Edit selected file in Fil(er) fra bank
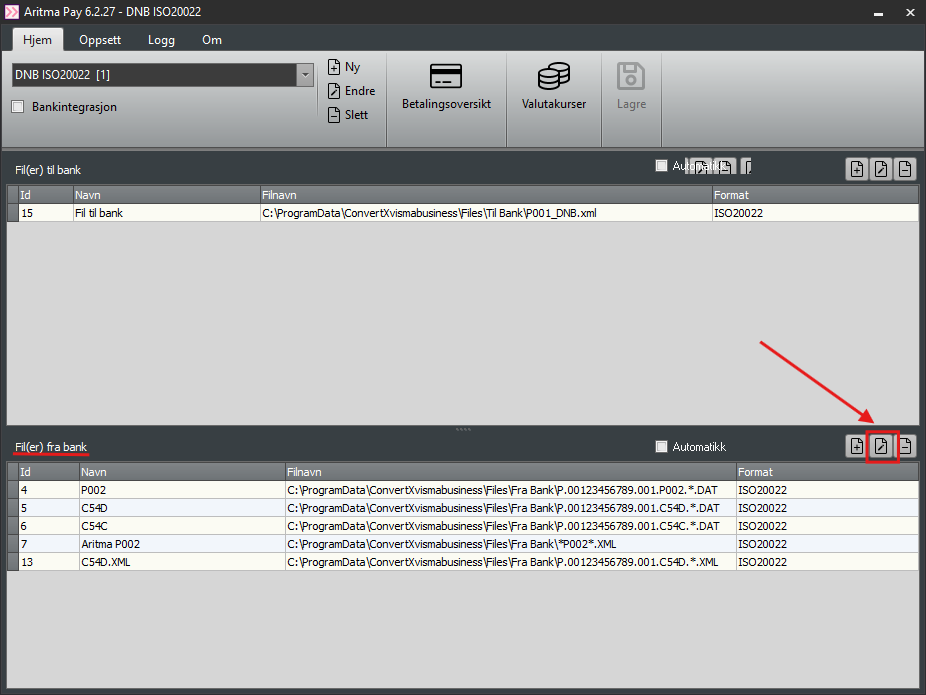Image resolution: width=926 pixels, height=695 pixels. click(881, 446)
